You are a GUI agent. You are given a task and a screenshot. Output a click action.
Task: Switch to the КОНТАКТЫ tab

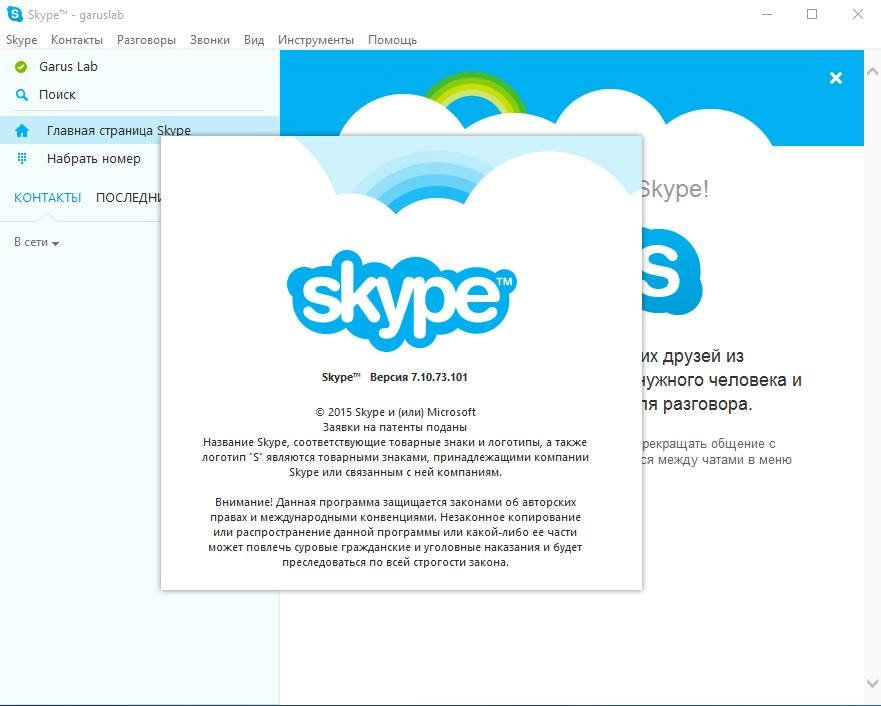(x=48, y=198)
